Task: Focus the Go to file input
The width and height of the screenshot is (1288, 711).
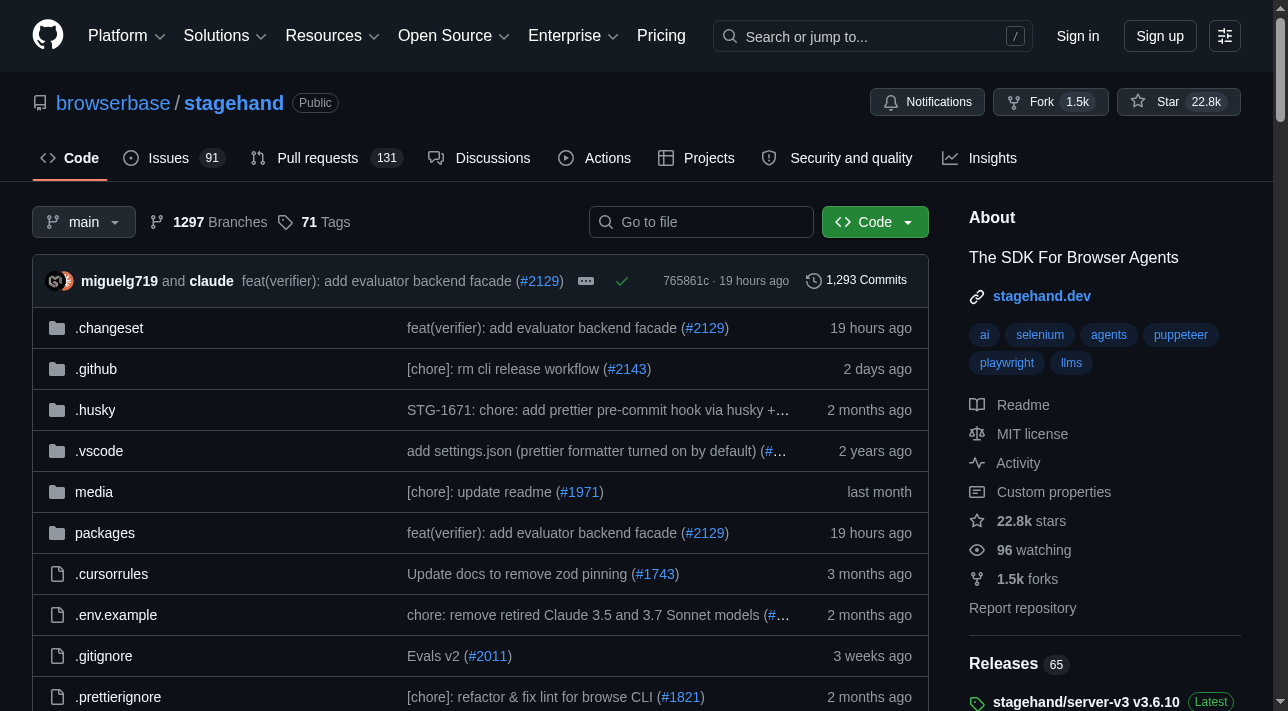Action: (701, 222)
